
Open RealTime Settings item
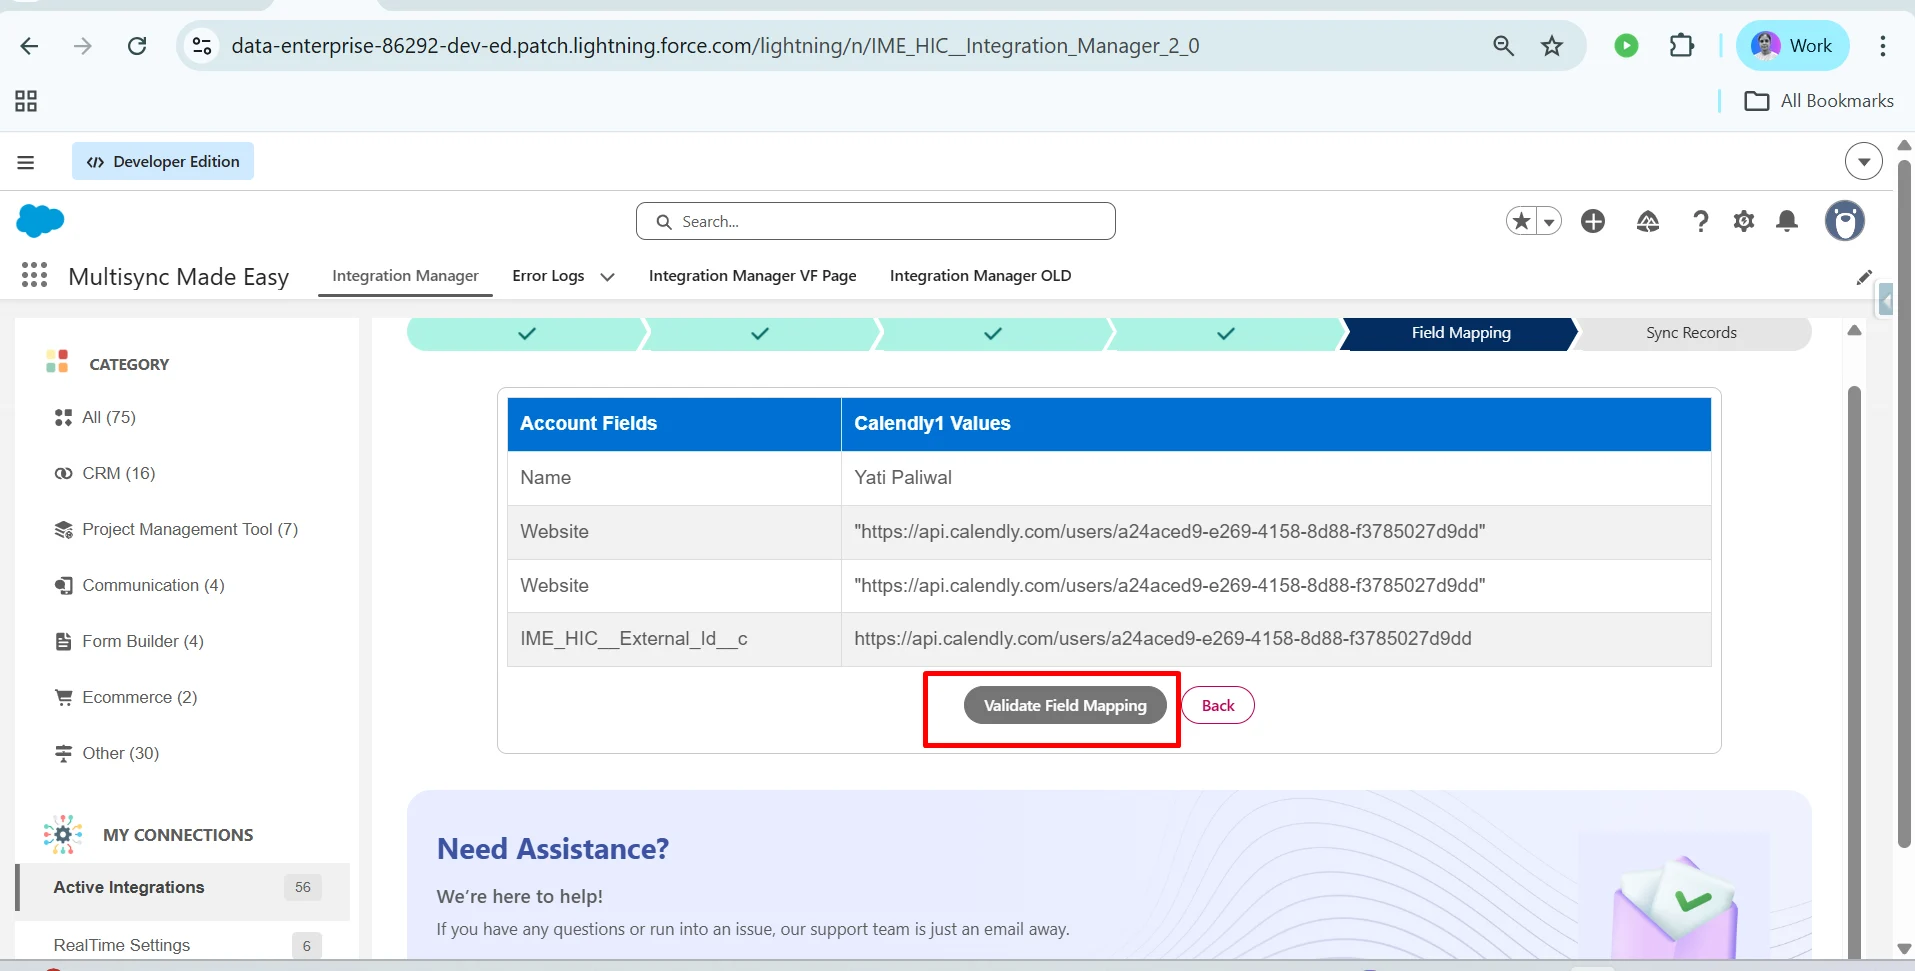184,945
